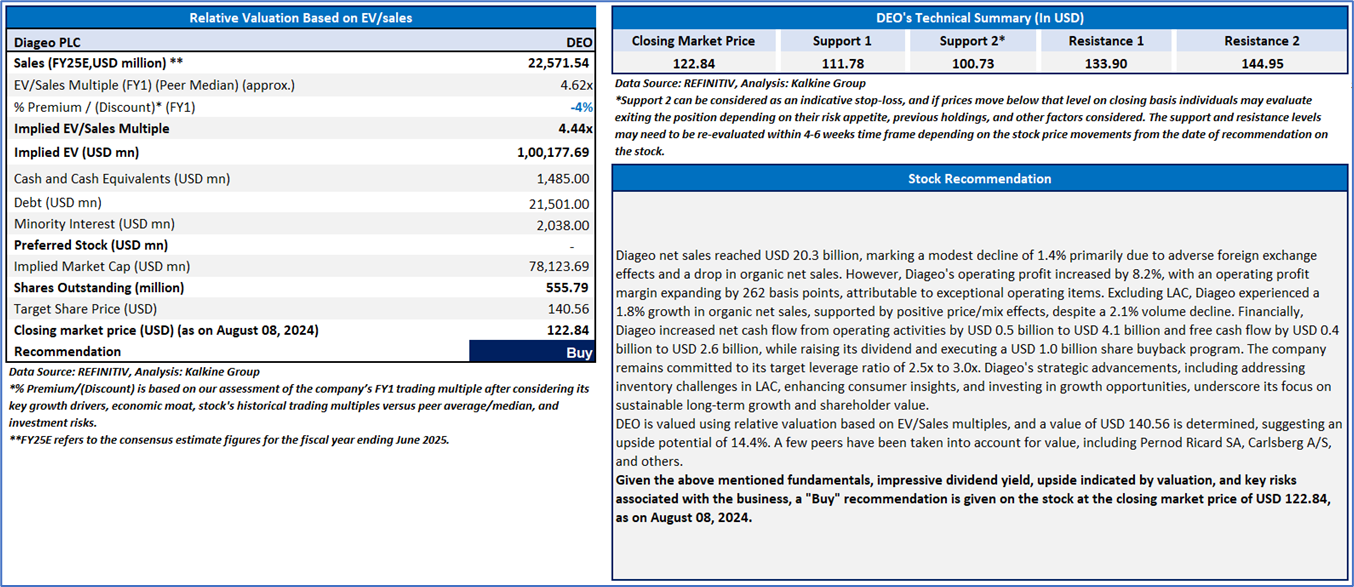The height and width of the screenshot is (587, 1354).
Task: Click the 'Recommendation' row label
Action: tap(68, 352)
